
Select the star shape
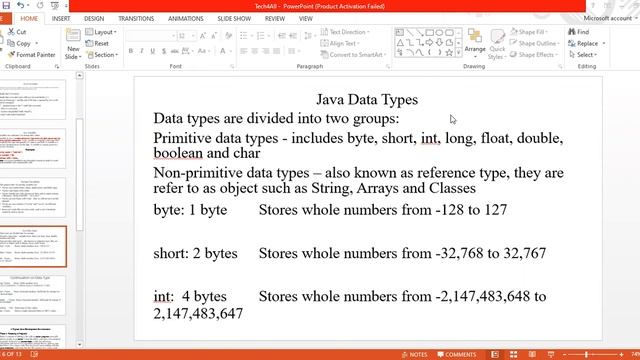click(x=449, y=52)
